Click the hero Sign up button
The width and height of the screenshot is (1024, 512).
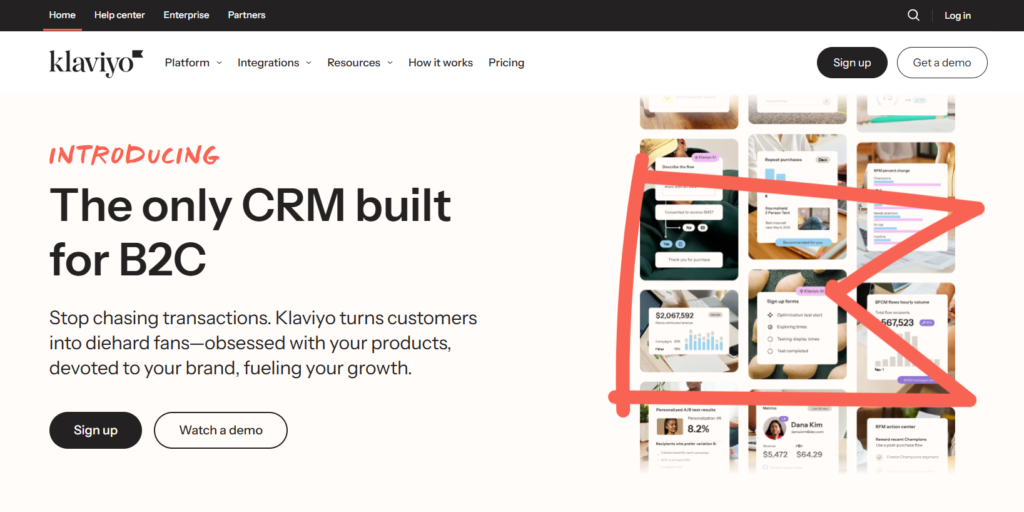95,430
